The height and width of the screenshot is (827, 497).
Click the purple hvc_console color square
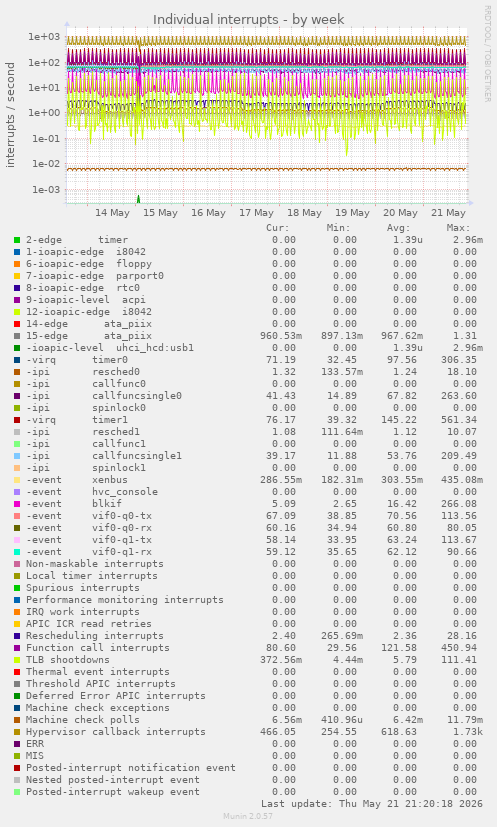pos(17,492)
